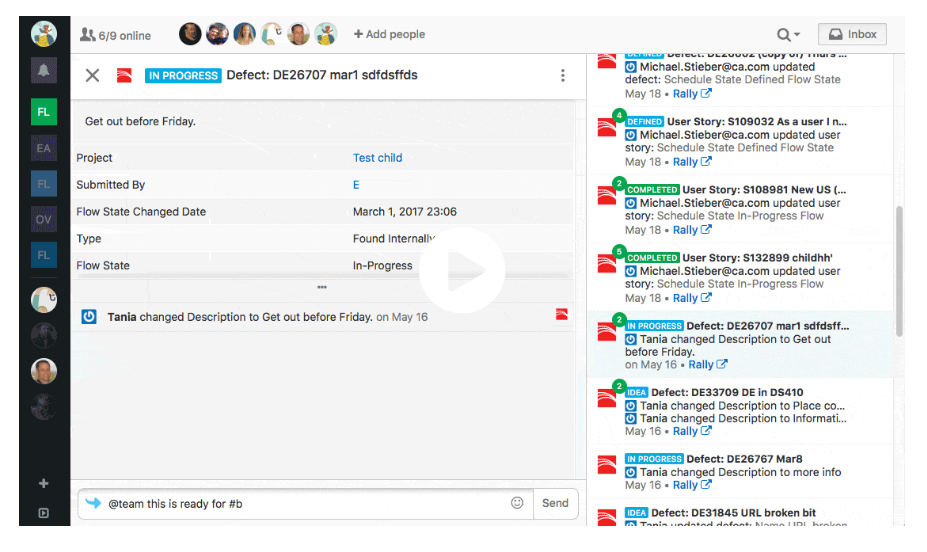Viewport: 927px width, 552px height.
Task: Open private chat with smiling man avatar
Action: [x=44, y=371]
